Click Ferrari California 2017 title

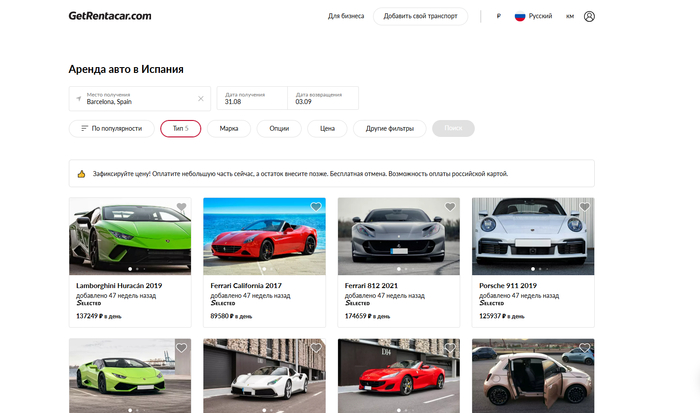click(x=246, y=286)
